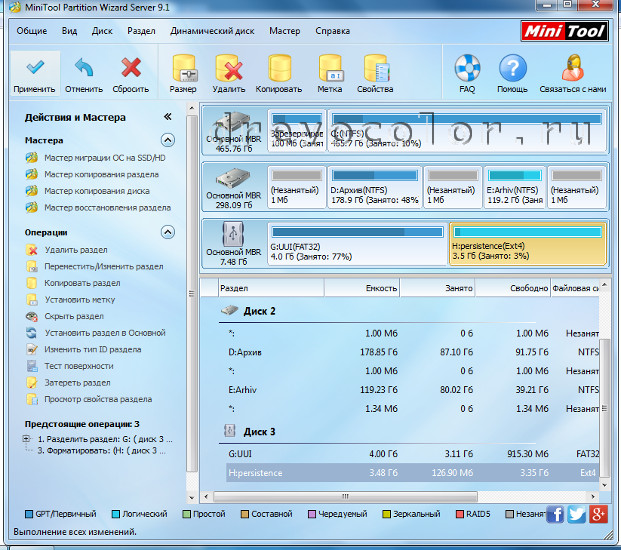Screen dimensions: 621x550
Task: Open the Динамический диск menu
Action: (x=212, y=31)
